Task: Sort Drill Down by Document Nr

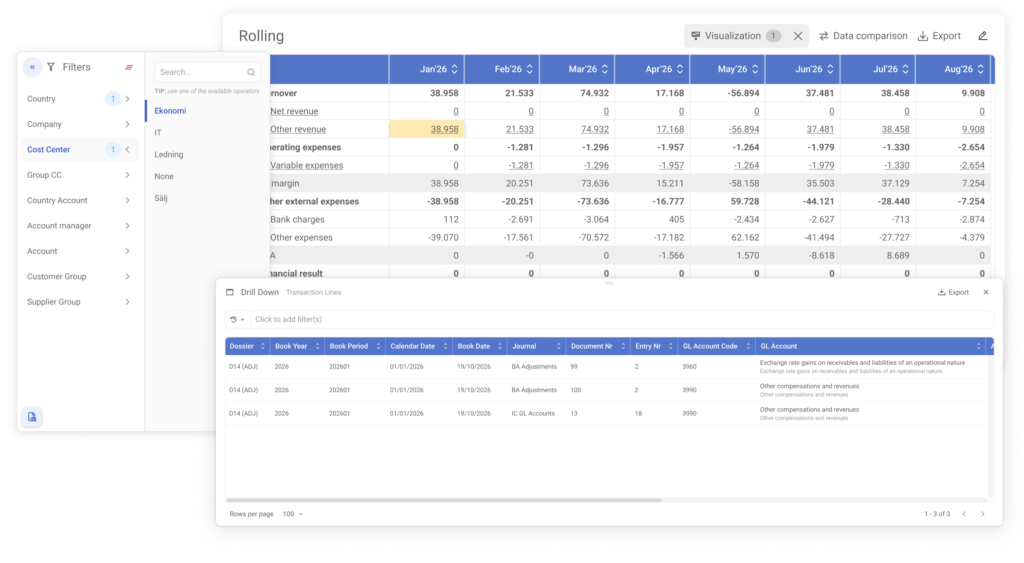Action: click(x=623, y=346)
